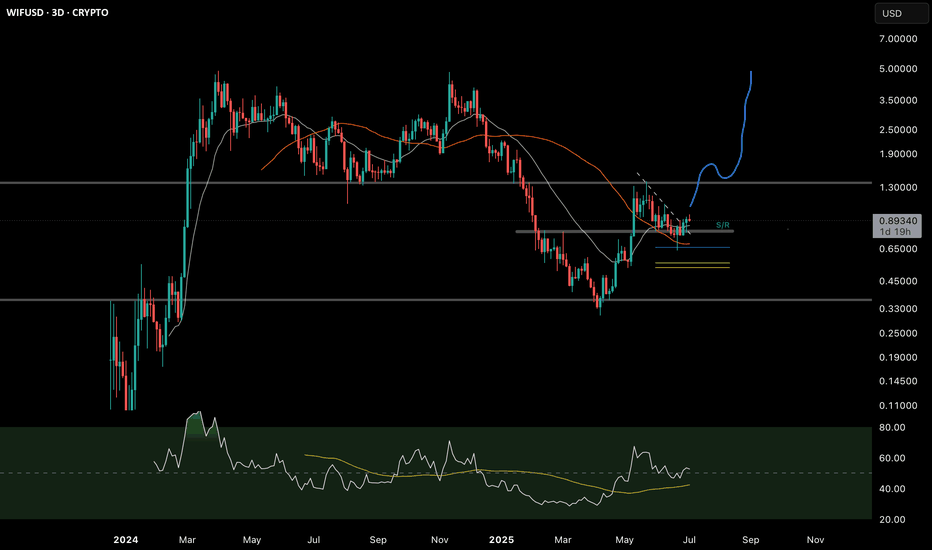This screenshot has height=550, width=932.
Task: Click the Nov label at the time axis end
Action: coord(815,540)
